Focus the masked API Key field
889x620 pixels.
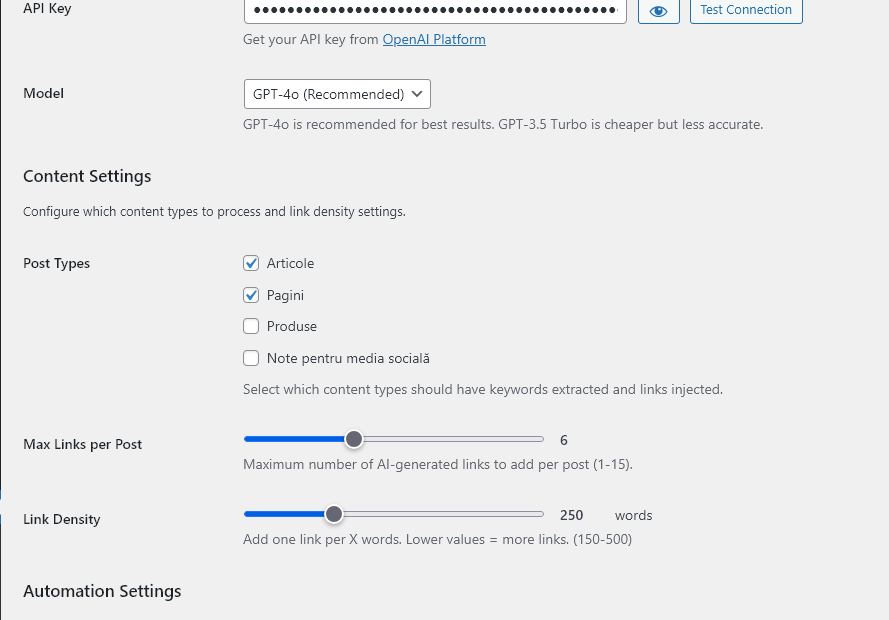click(x=435, y=10)
